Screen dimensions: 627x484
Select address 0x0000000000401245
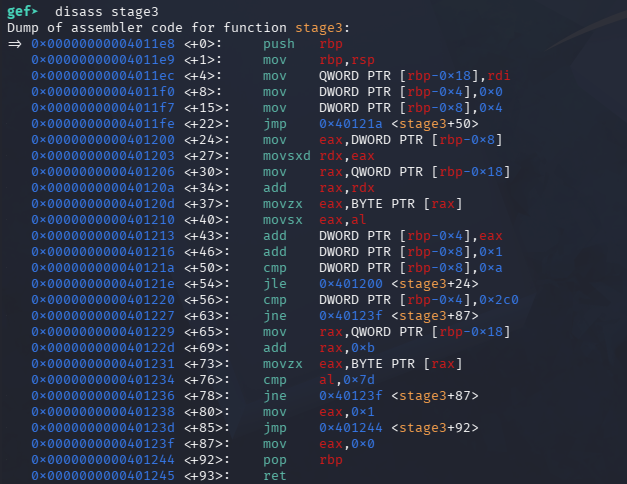[x=103, y=476]
